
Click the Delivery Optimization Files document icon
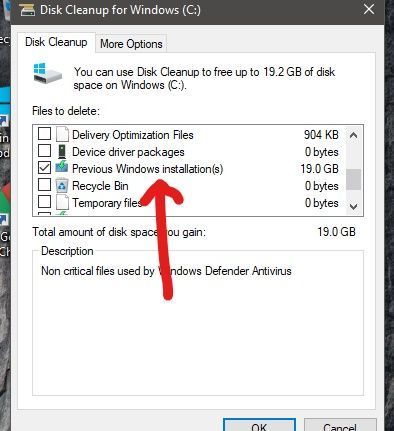click(x=62, y=134)
